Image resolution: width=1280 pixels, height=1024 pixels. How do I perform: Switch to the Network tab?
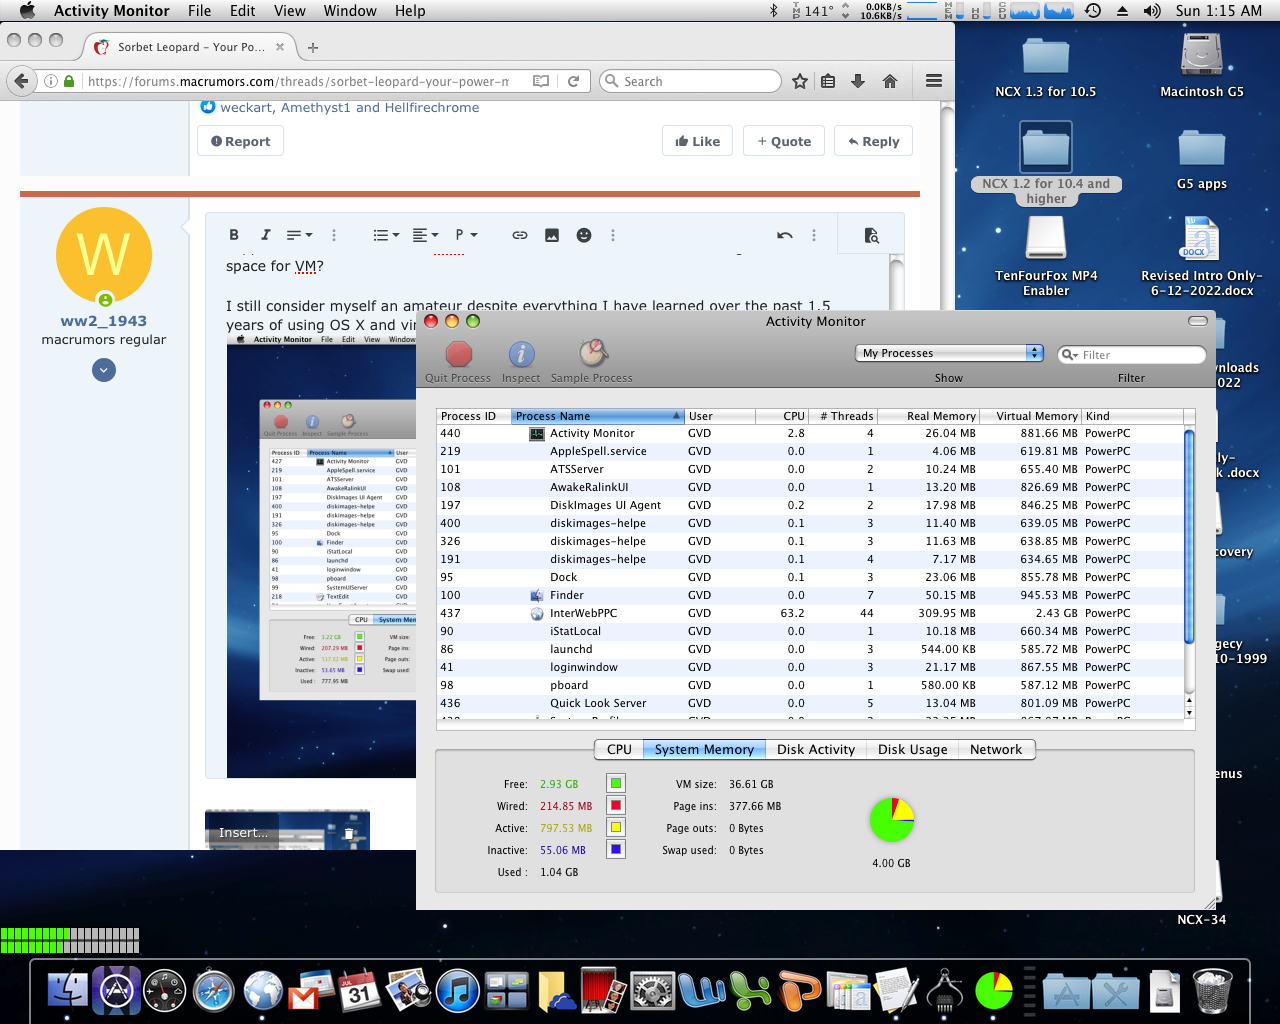click(996, 749)
